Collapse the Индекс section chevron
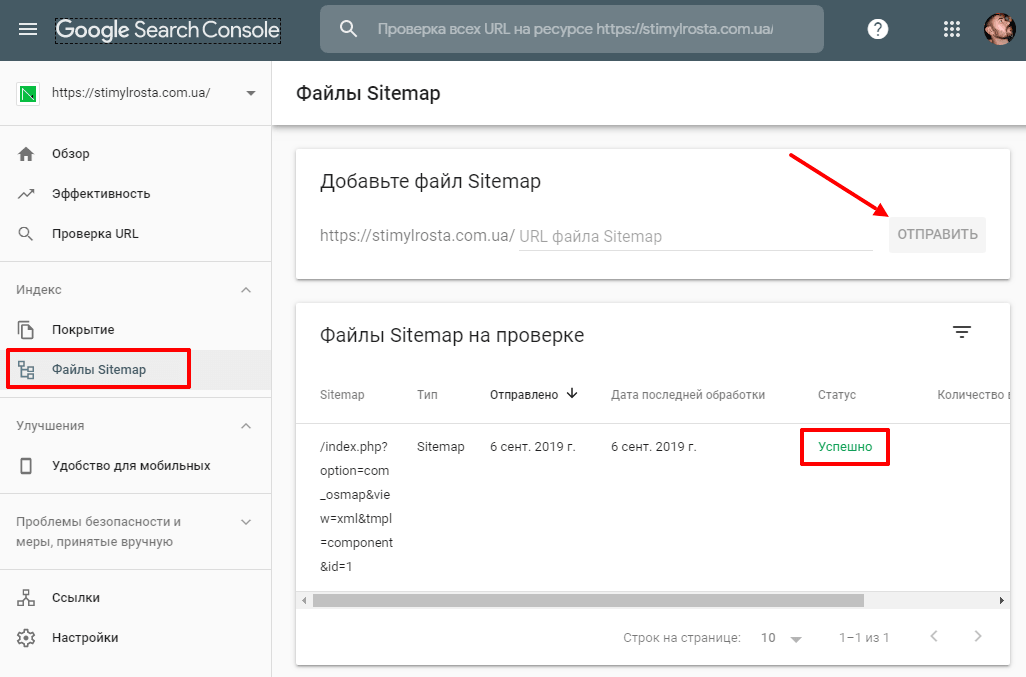 point(246,290)
